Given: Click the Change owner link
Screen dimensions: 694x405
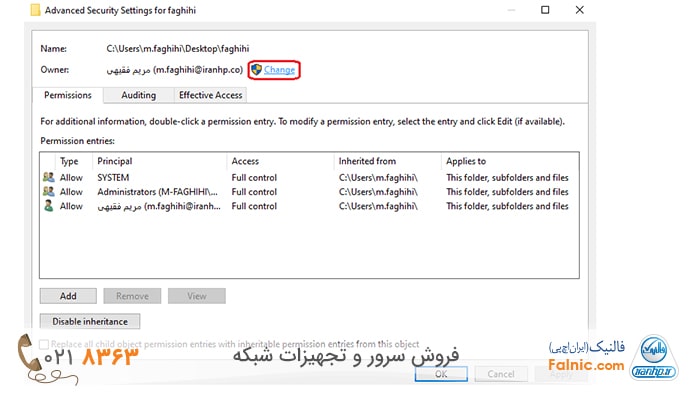Looking at the screenshot, I should point(279,70).
